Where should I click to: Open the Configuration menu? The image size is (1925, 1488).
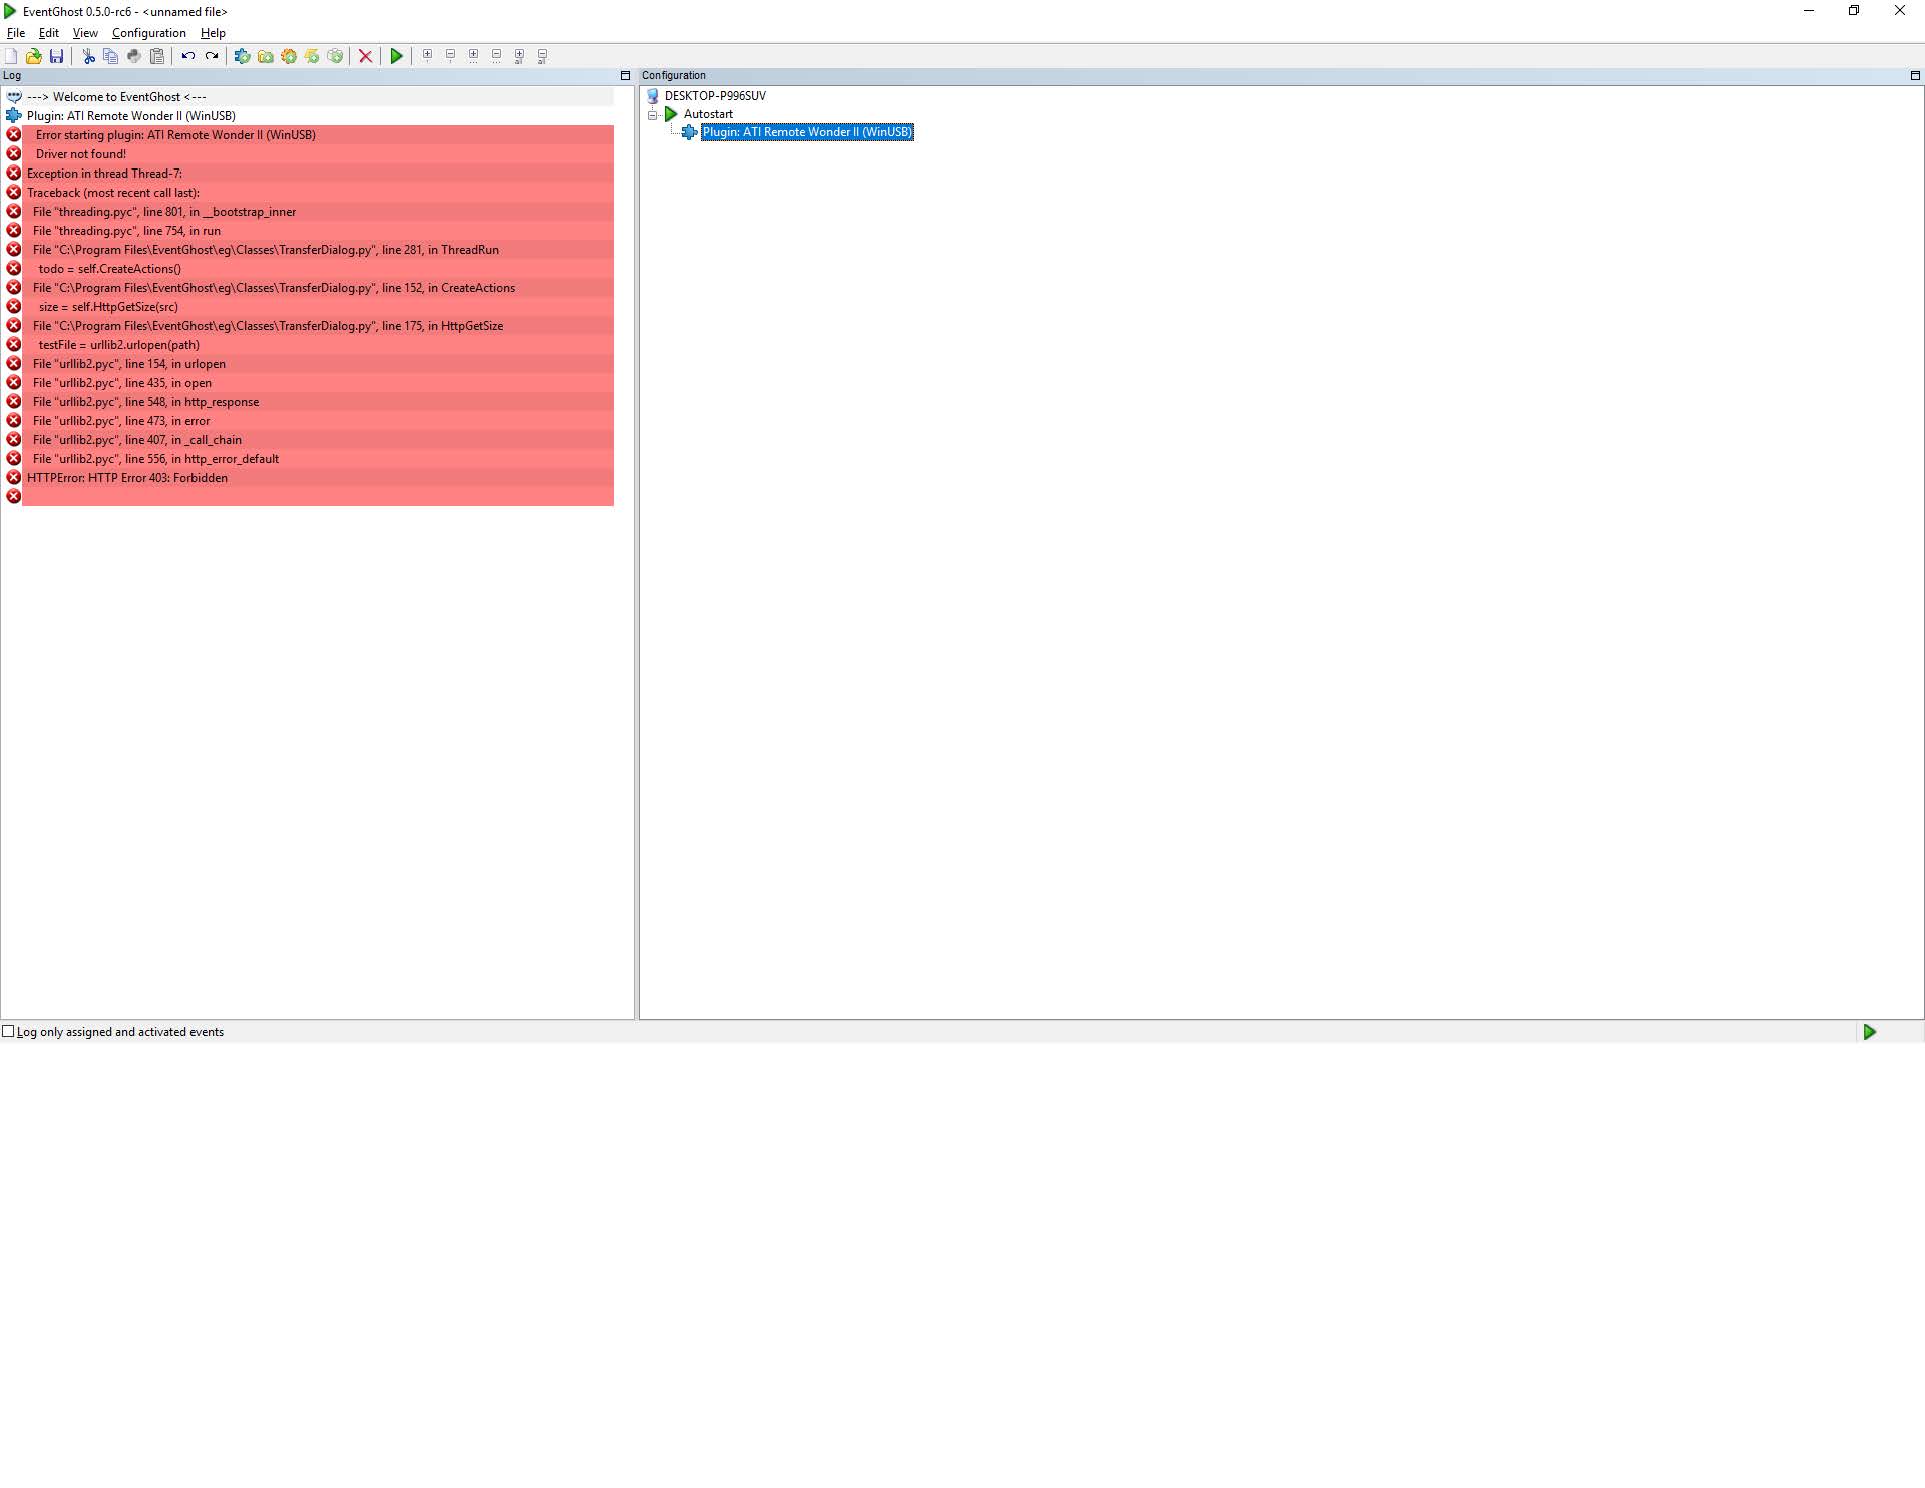pos(149,33)
